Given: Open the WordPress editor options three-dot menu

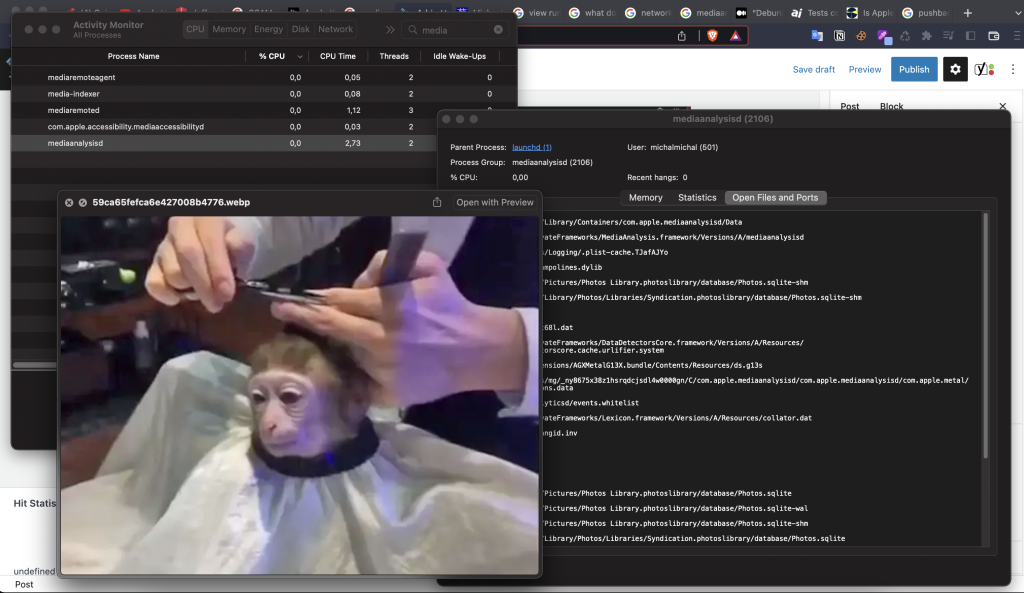Looking at the screenshot, I should 1013,69.
